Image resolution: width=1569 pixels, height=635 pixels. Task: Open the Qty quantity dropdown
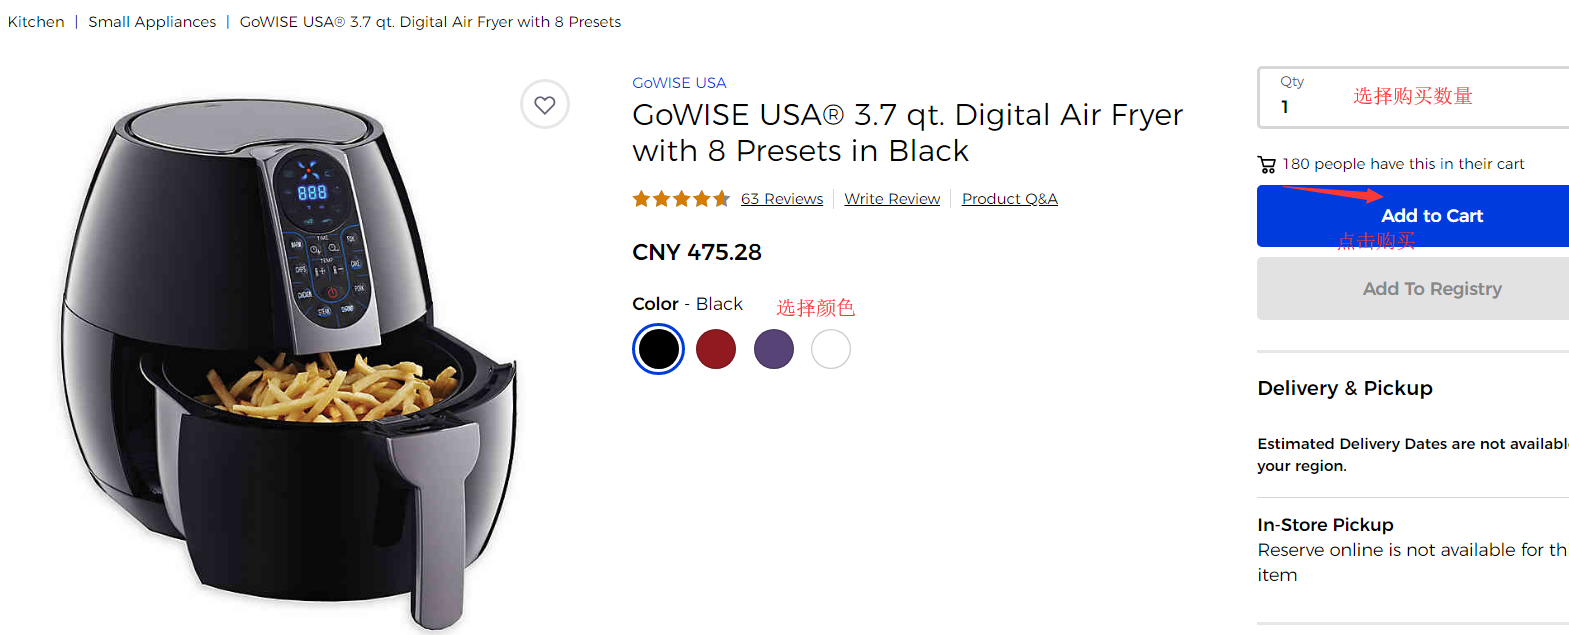click(1410, 98)
